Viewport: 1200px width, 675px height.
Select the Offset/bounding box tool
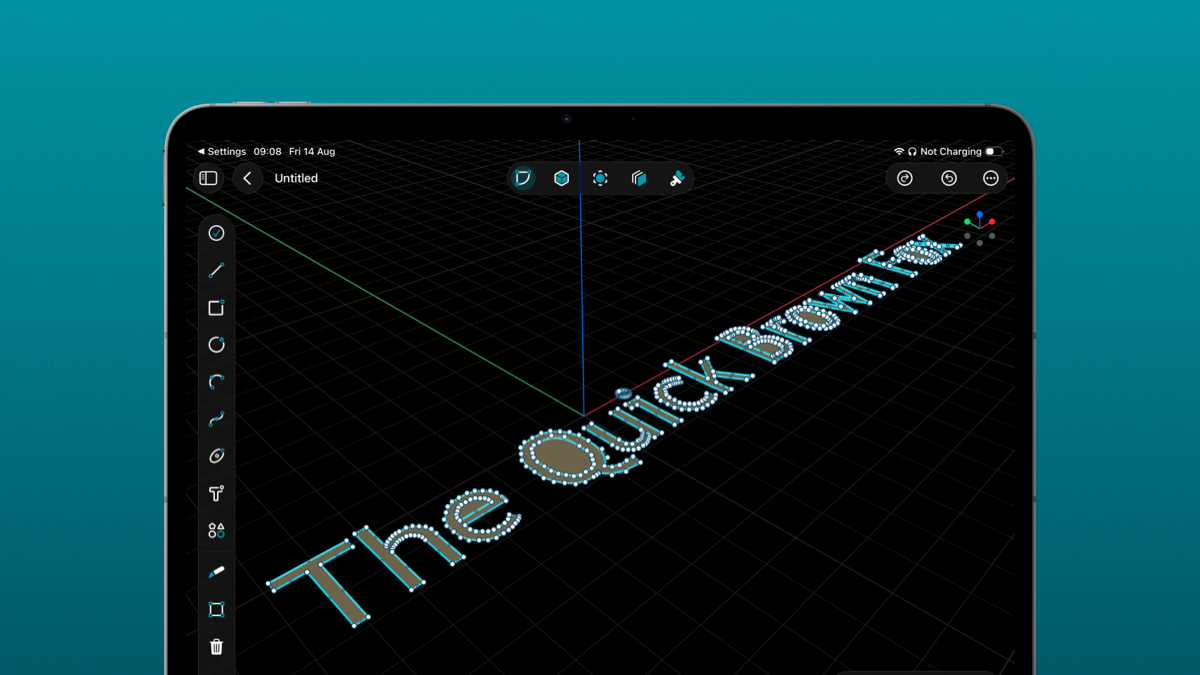pos(216,609)
